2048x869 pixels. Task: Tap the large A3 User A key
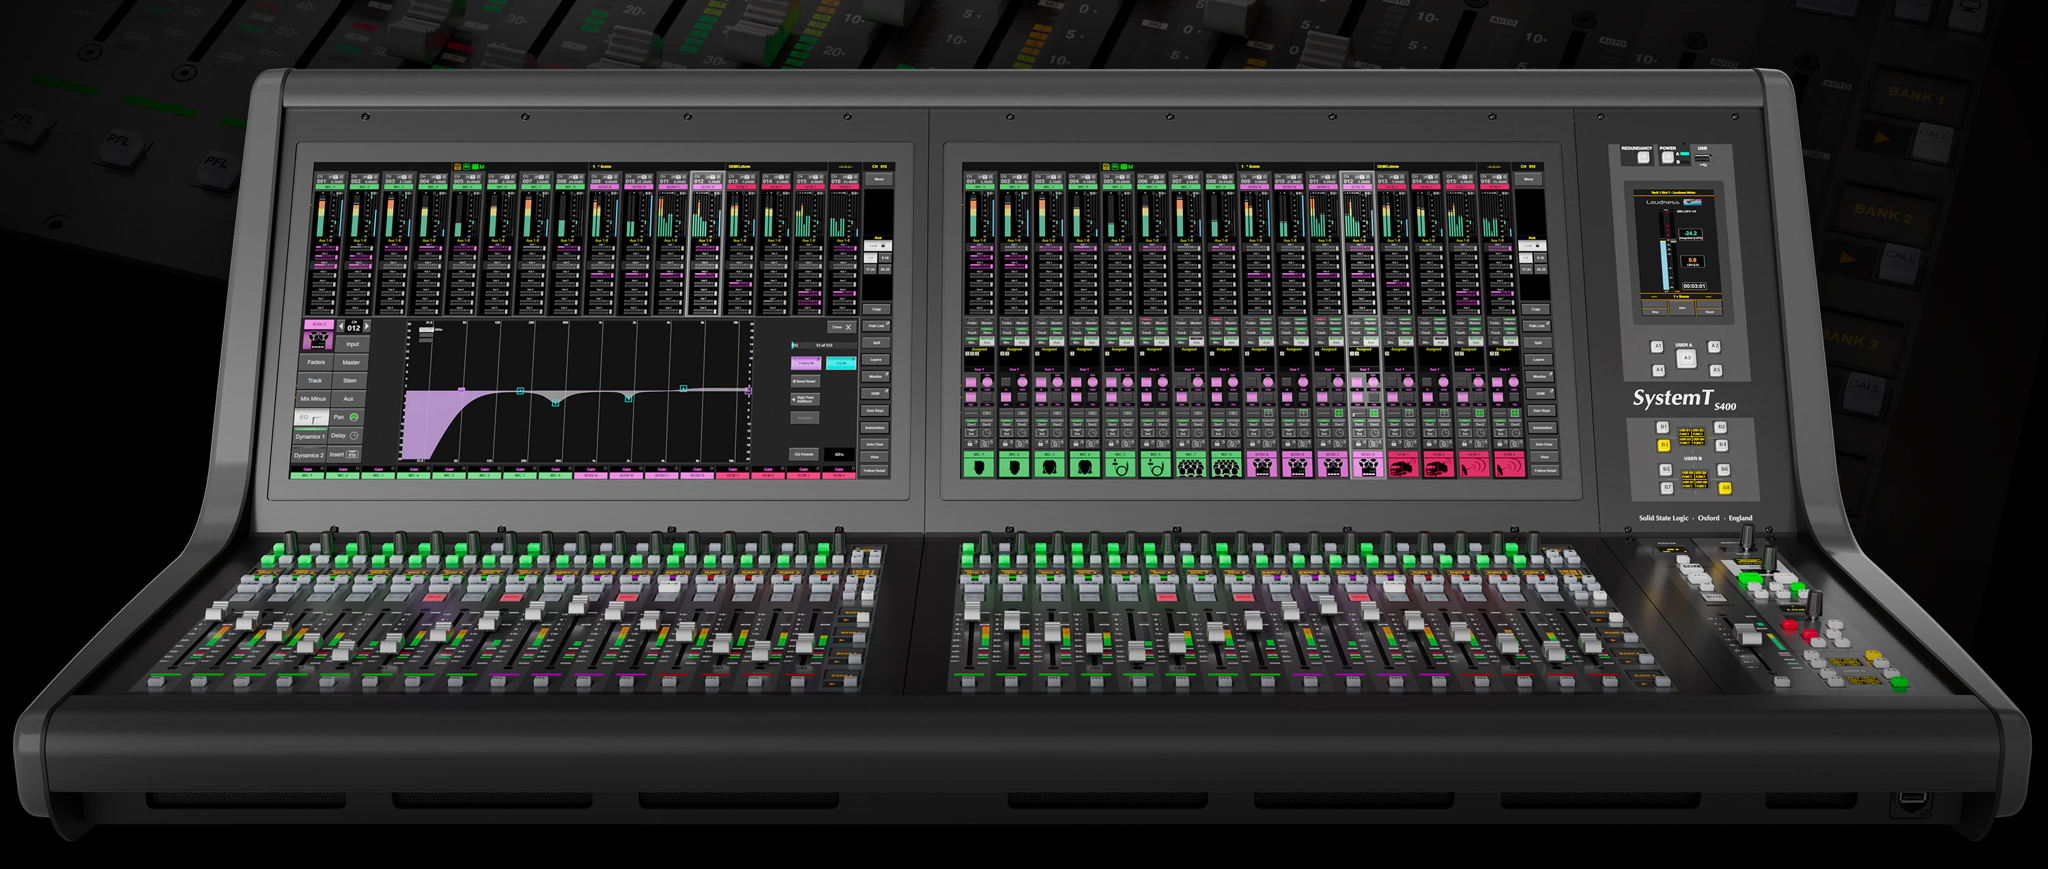pos(1687,358)
